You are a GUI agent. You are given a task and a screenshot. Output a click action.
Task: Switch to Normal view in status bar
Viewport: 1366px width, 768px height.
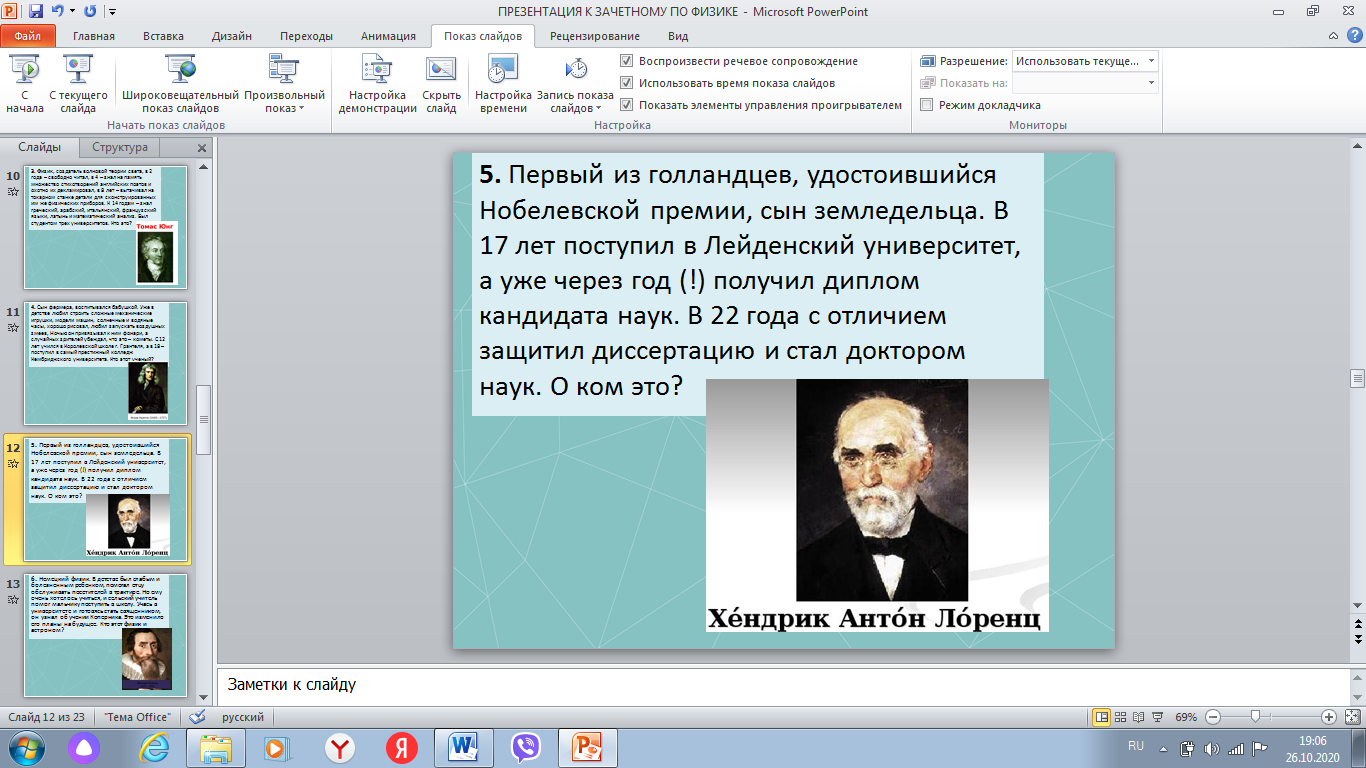pyautogui.click(x=1102, y=717)
